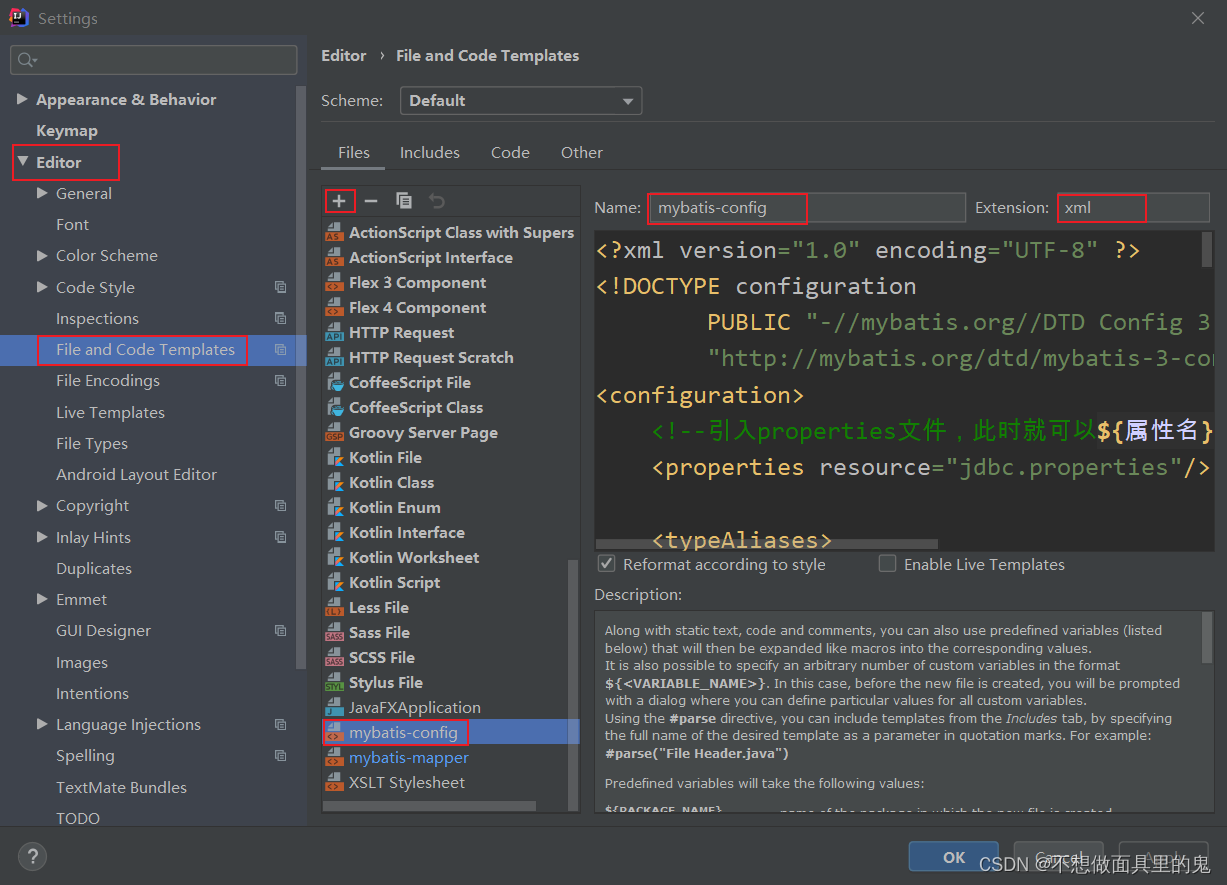Screen dimensions: 1227x885
Task: Collapse the Editor section
Action: pyautogui.click(x=23, y=161)
